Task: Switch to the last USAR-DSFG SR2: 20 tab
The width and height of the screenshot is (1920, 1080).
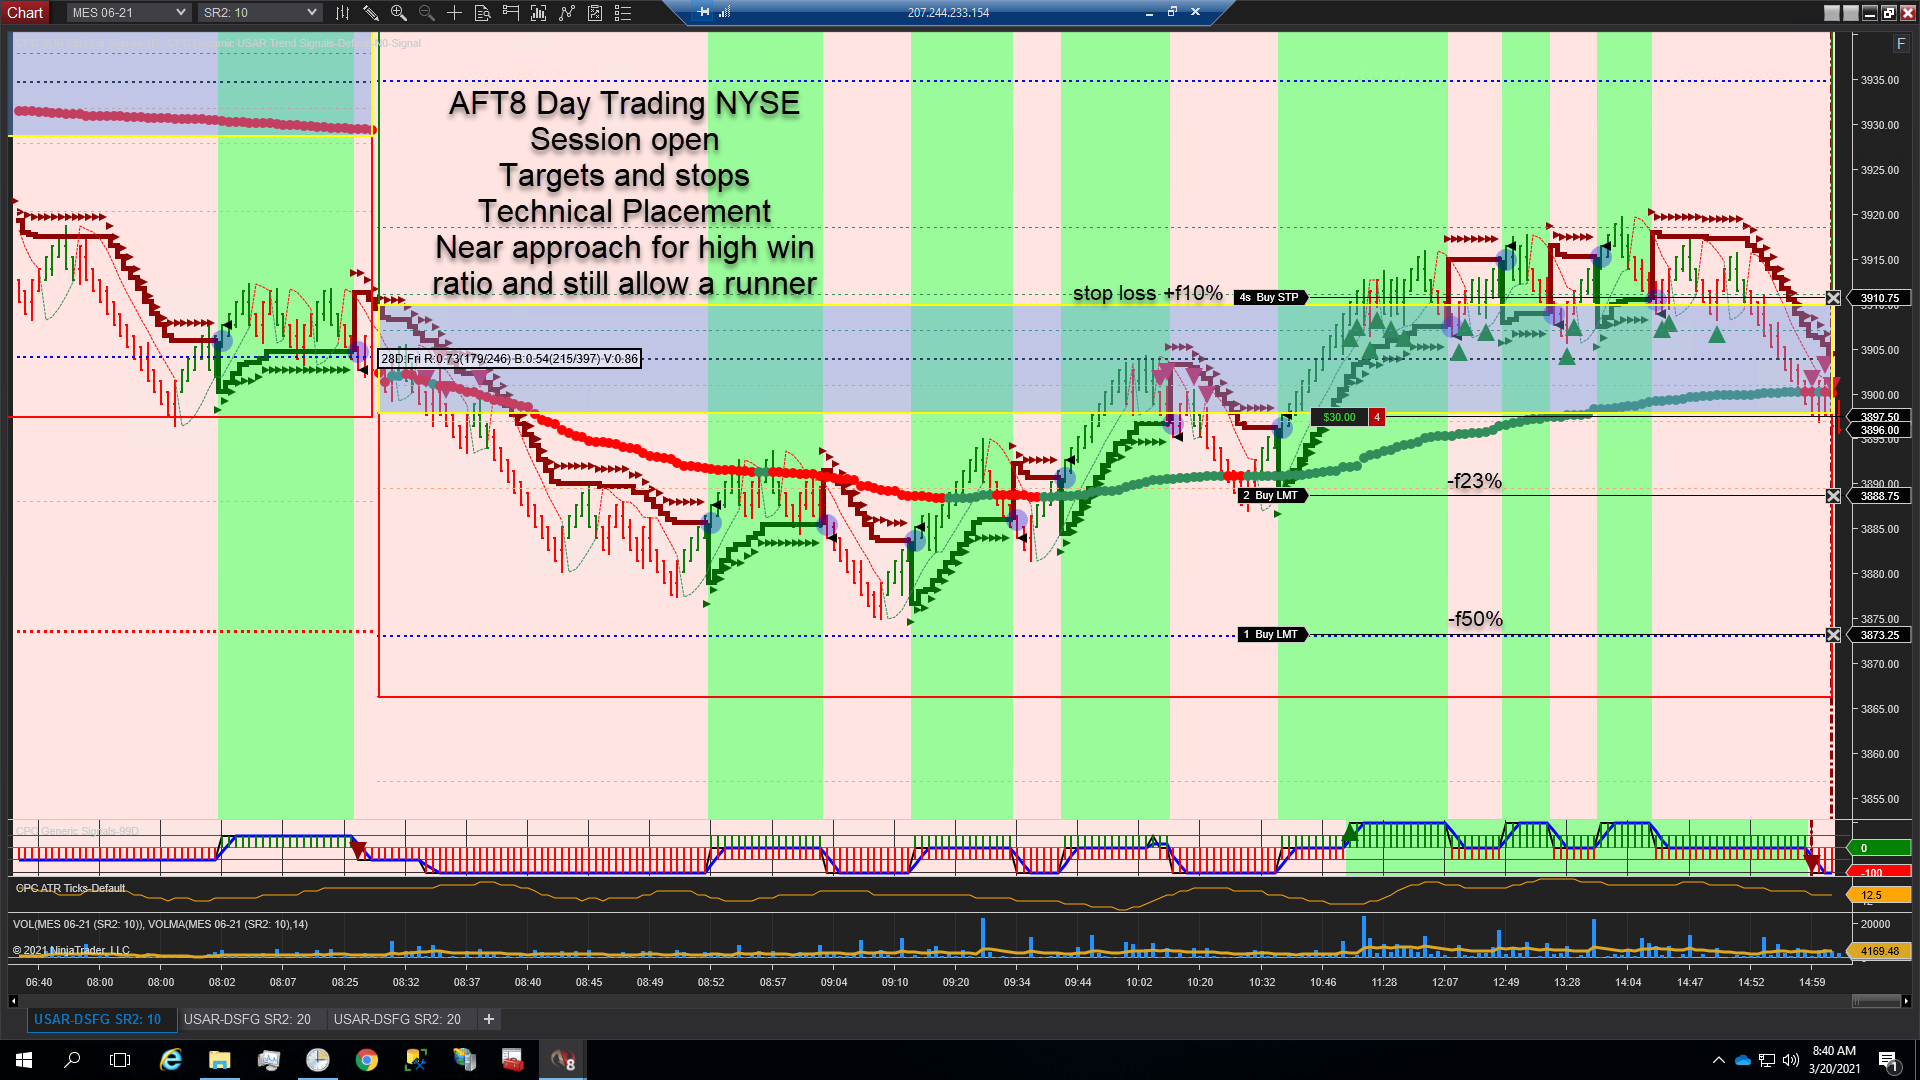Action: point(397,1019)
